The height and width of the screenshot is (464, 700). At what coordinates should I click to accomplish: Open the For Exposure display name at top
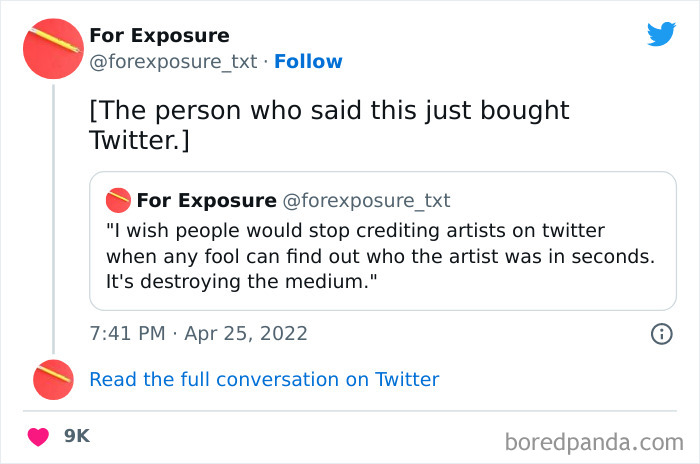pos(159,36)
